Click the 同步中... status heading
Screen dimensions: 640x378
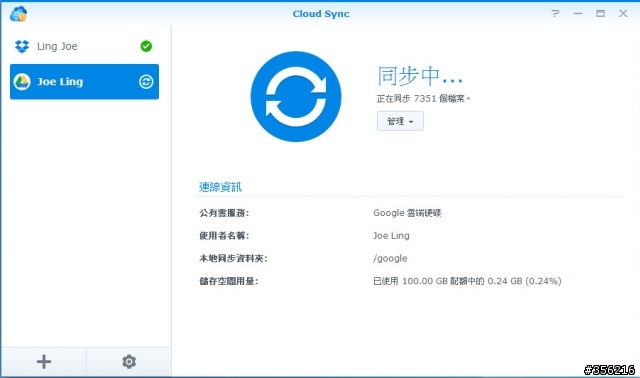[420, 76]
